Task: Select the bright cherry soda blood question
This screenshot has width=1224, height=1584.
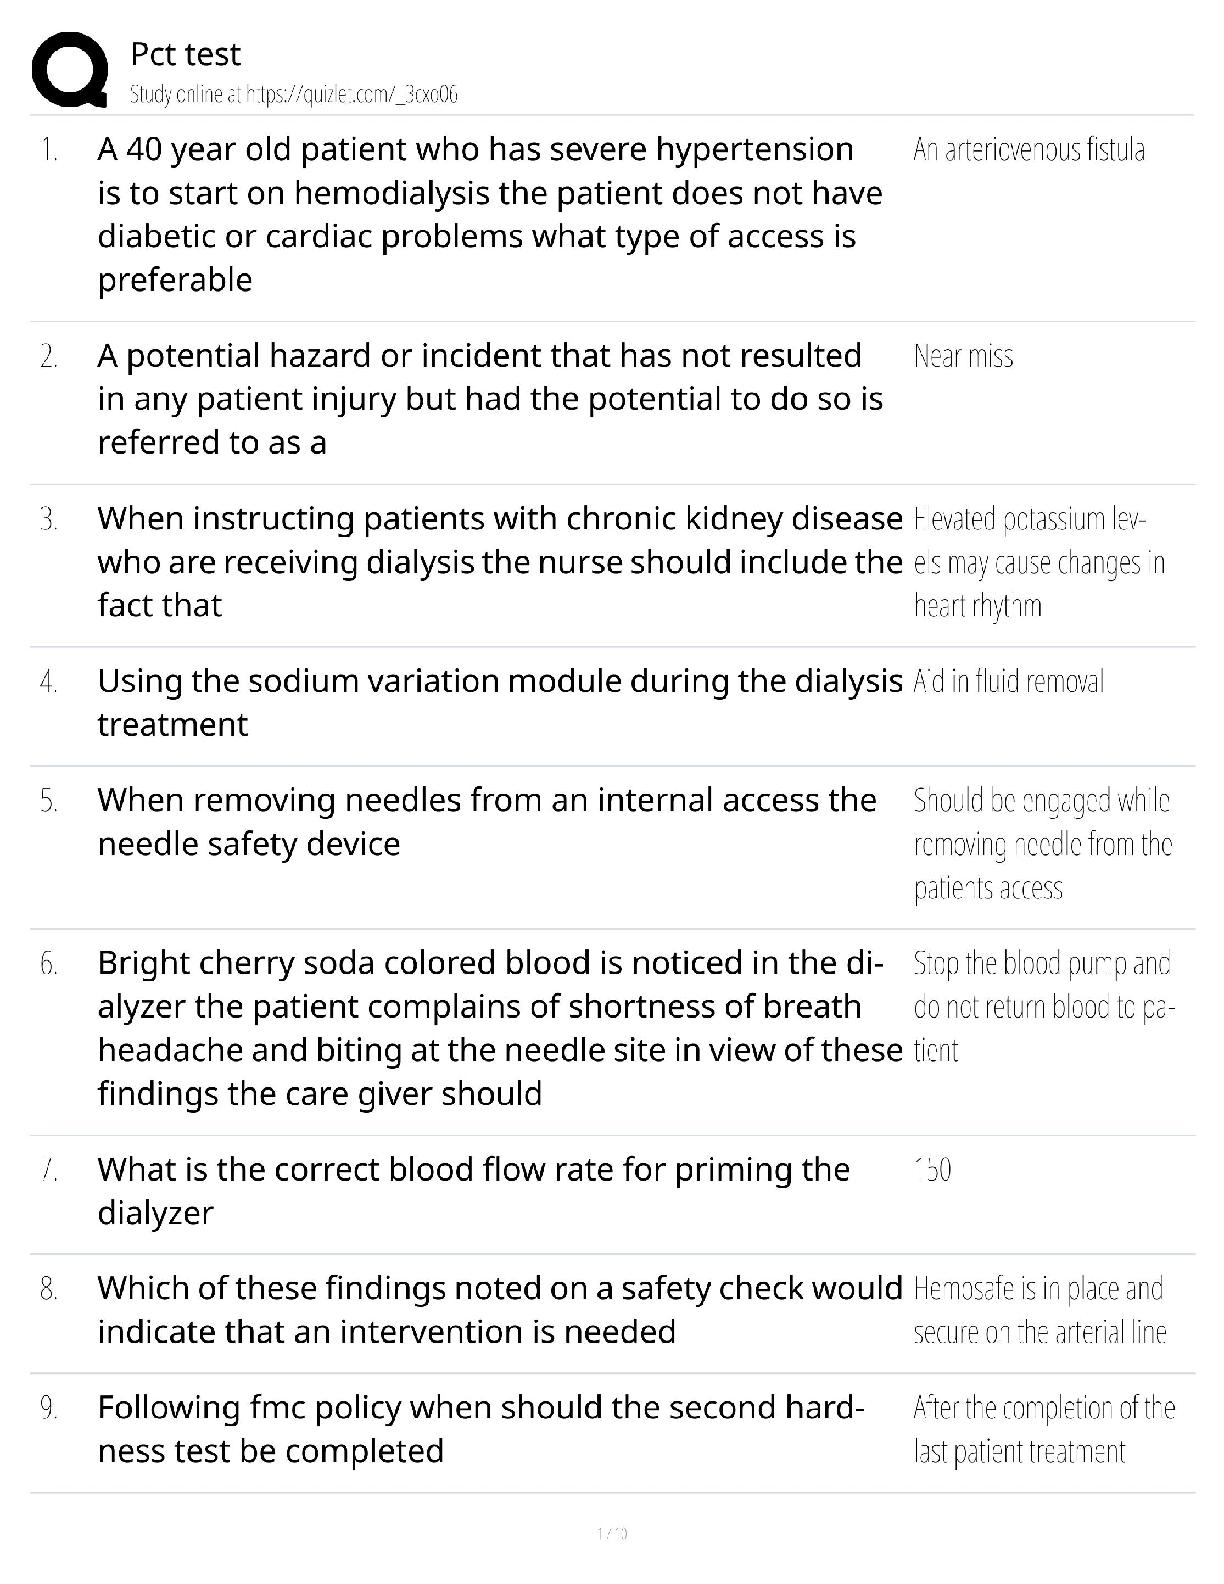Action: (500, 1028)
